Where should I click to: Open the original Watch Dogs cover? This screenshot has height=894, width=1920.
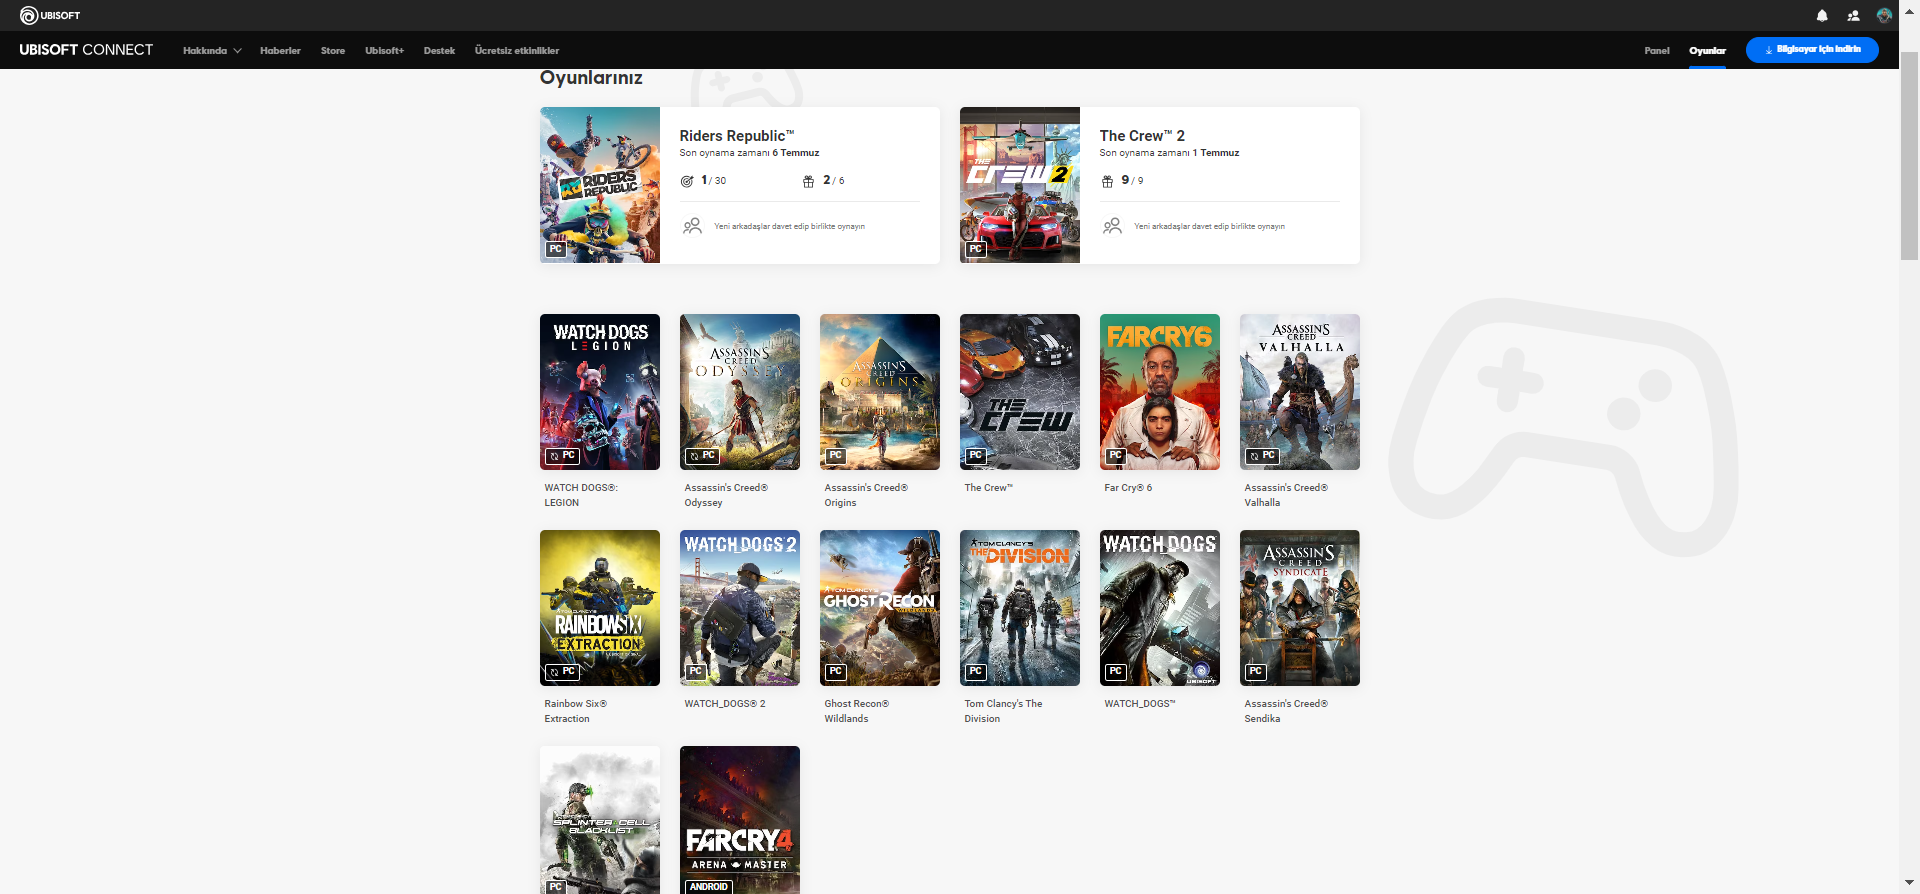tap(1160, 608)
